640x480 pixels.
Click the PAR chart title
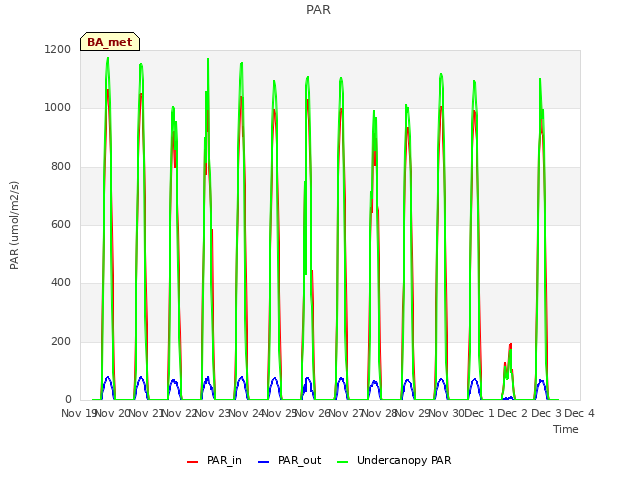point(318,9)
